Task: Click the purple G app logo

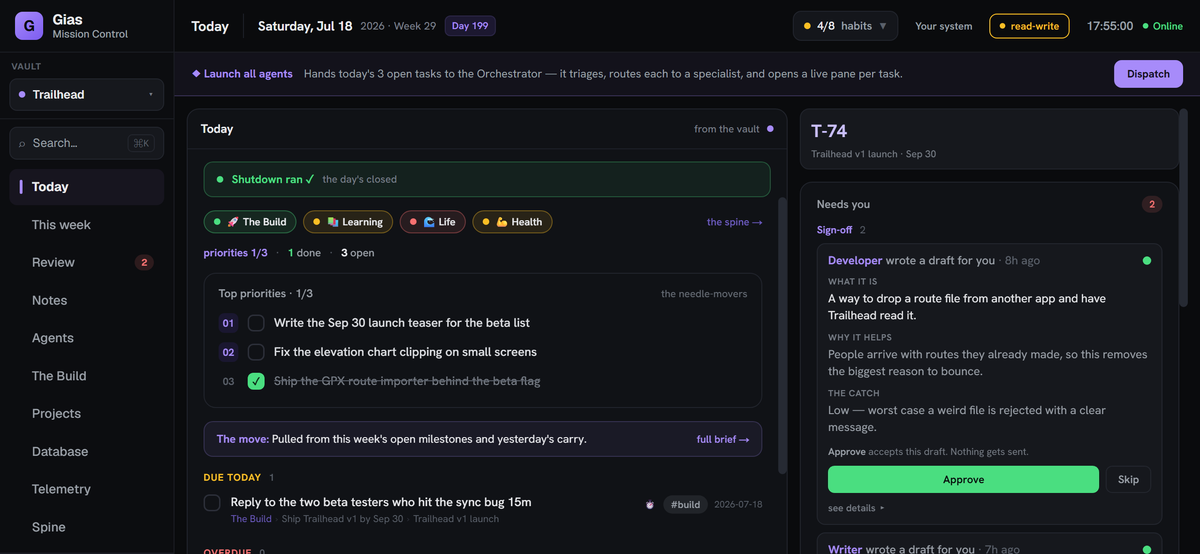Action: click(29, 26)
